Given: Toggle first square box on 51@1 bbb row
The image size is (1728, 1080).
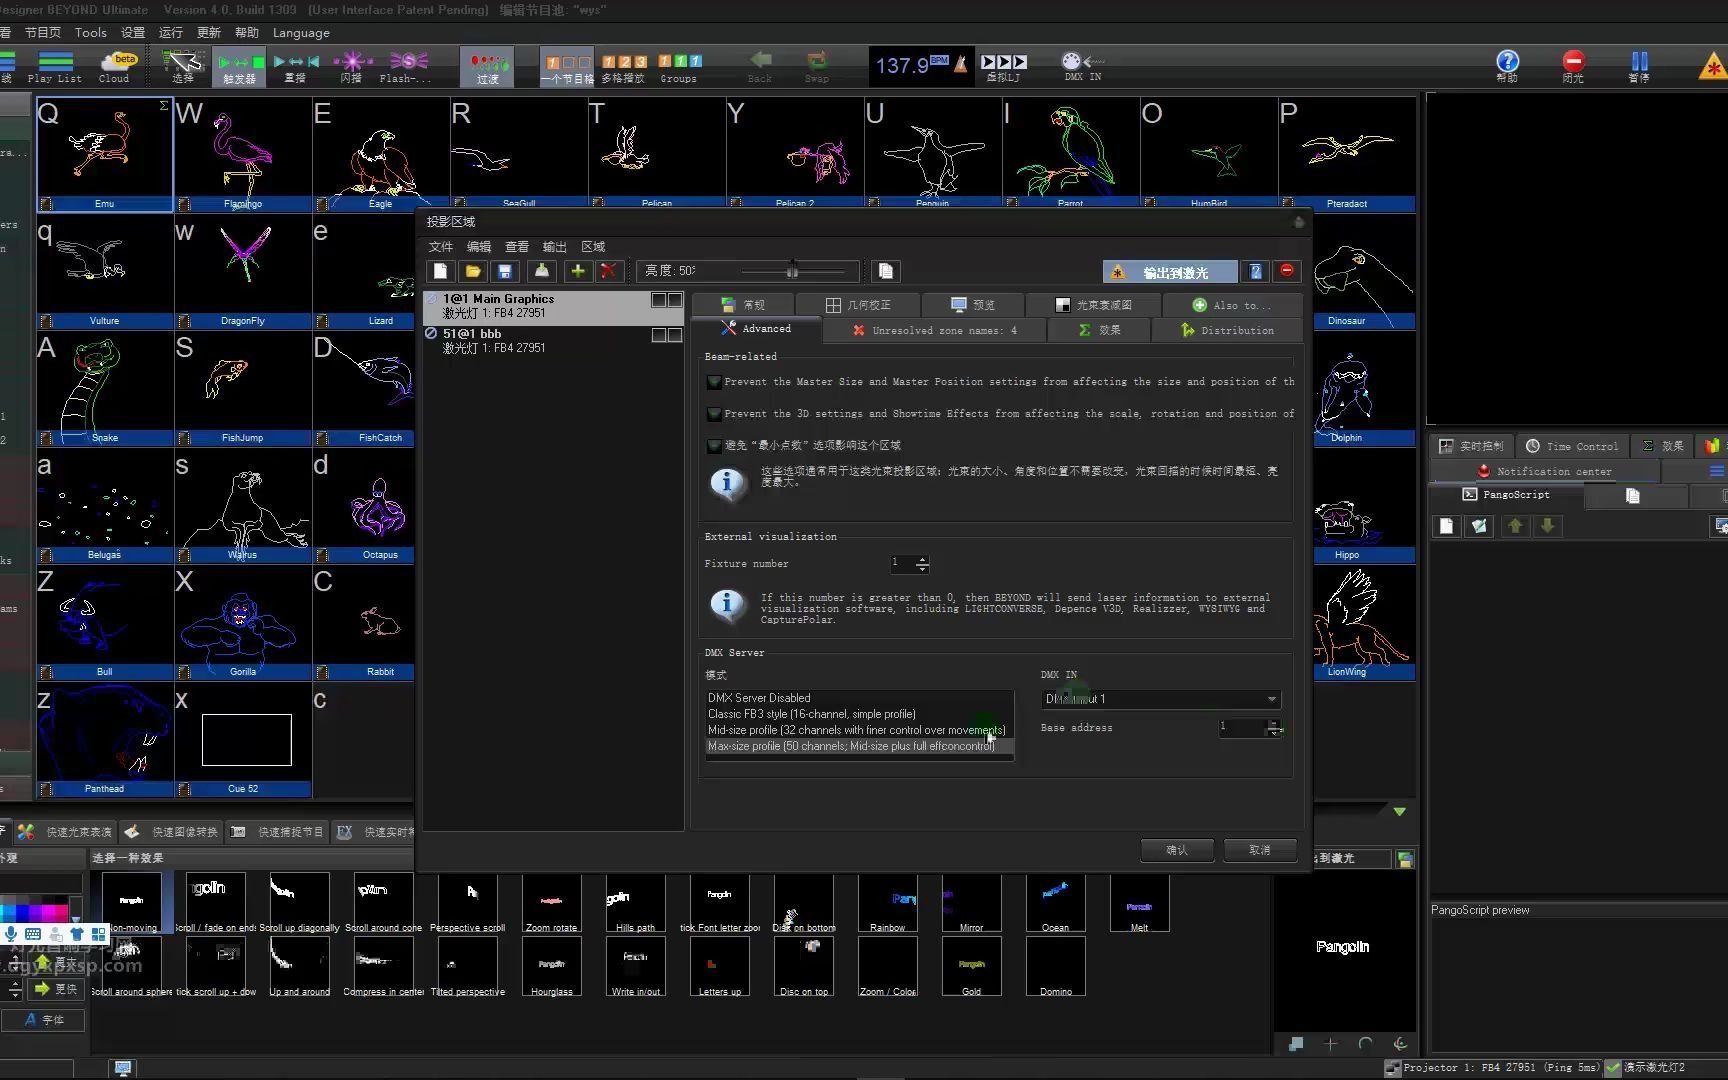Looking at the screenshot, I should click(x=659, y=335).
